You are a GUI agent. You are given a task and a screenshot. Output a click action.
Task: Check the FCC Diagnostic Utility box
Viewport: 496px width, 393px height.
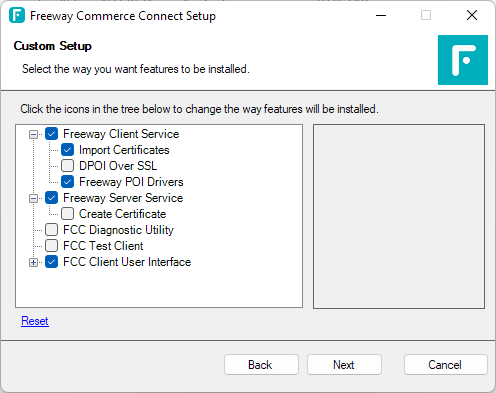pos(52,230)
